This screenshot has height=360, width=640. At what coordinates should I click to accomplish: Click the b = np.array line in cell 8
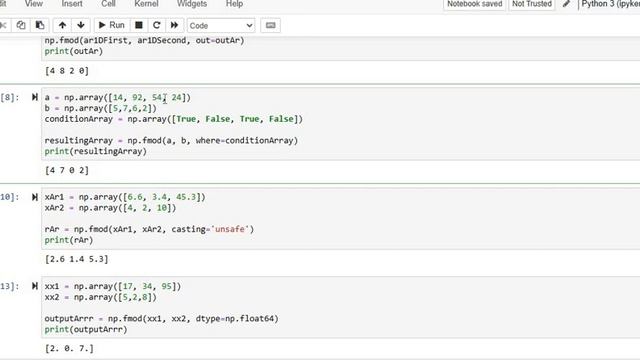(x=100, y=108)
